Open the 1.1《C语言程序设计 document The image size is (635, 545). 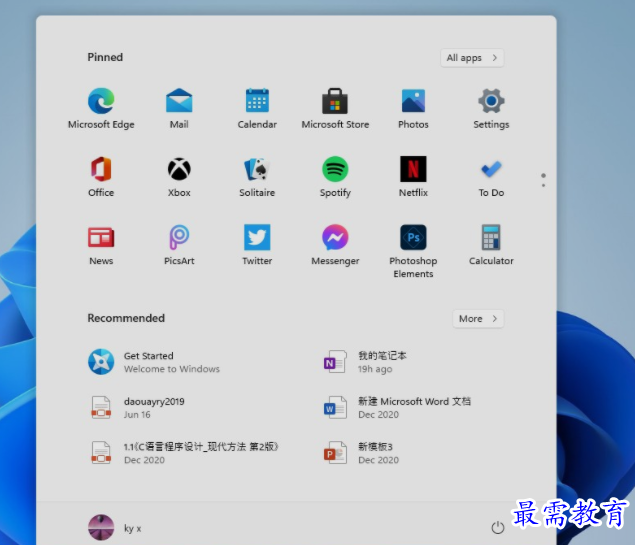(x=183, y=453)
